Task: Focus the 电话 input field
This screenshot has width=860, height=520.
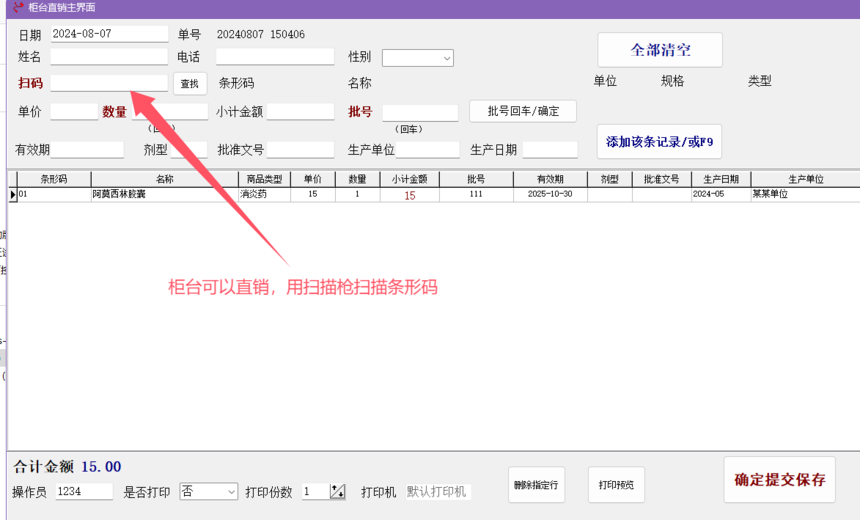Action: click(275, 56)
